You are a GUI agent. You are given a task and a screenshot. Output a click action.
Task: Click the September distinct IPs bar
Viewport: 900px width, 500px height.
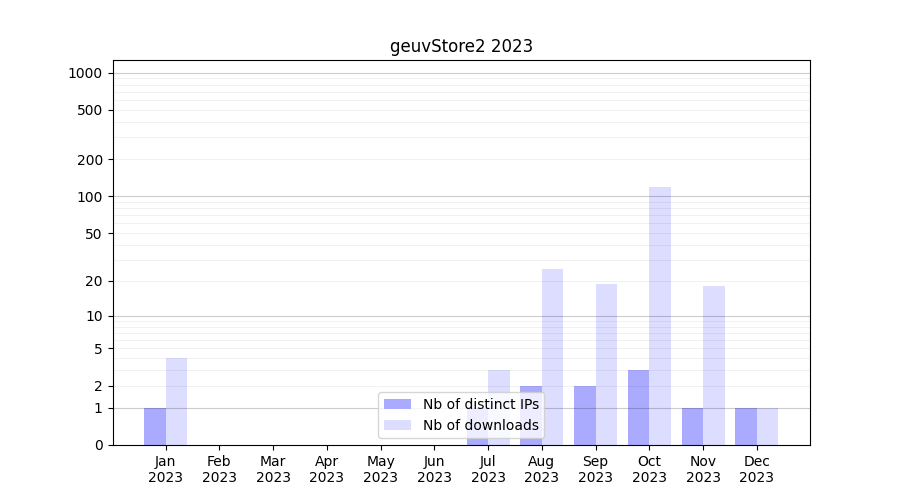[584, 415]
